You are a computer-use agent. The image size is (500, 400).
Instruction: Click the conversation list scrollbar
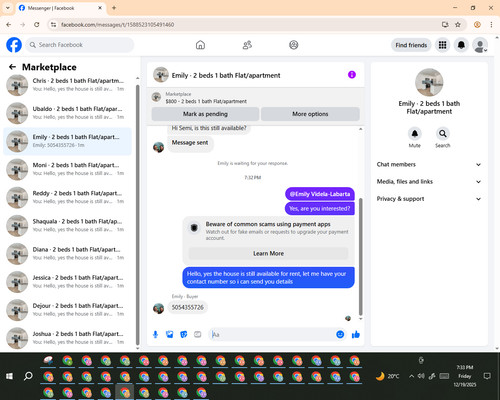(138, 215)
